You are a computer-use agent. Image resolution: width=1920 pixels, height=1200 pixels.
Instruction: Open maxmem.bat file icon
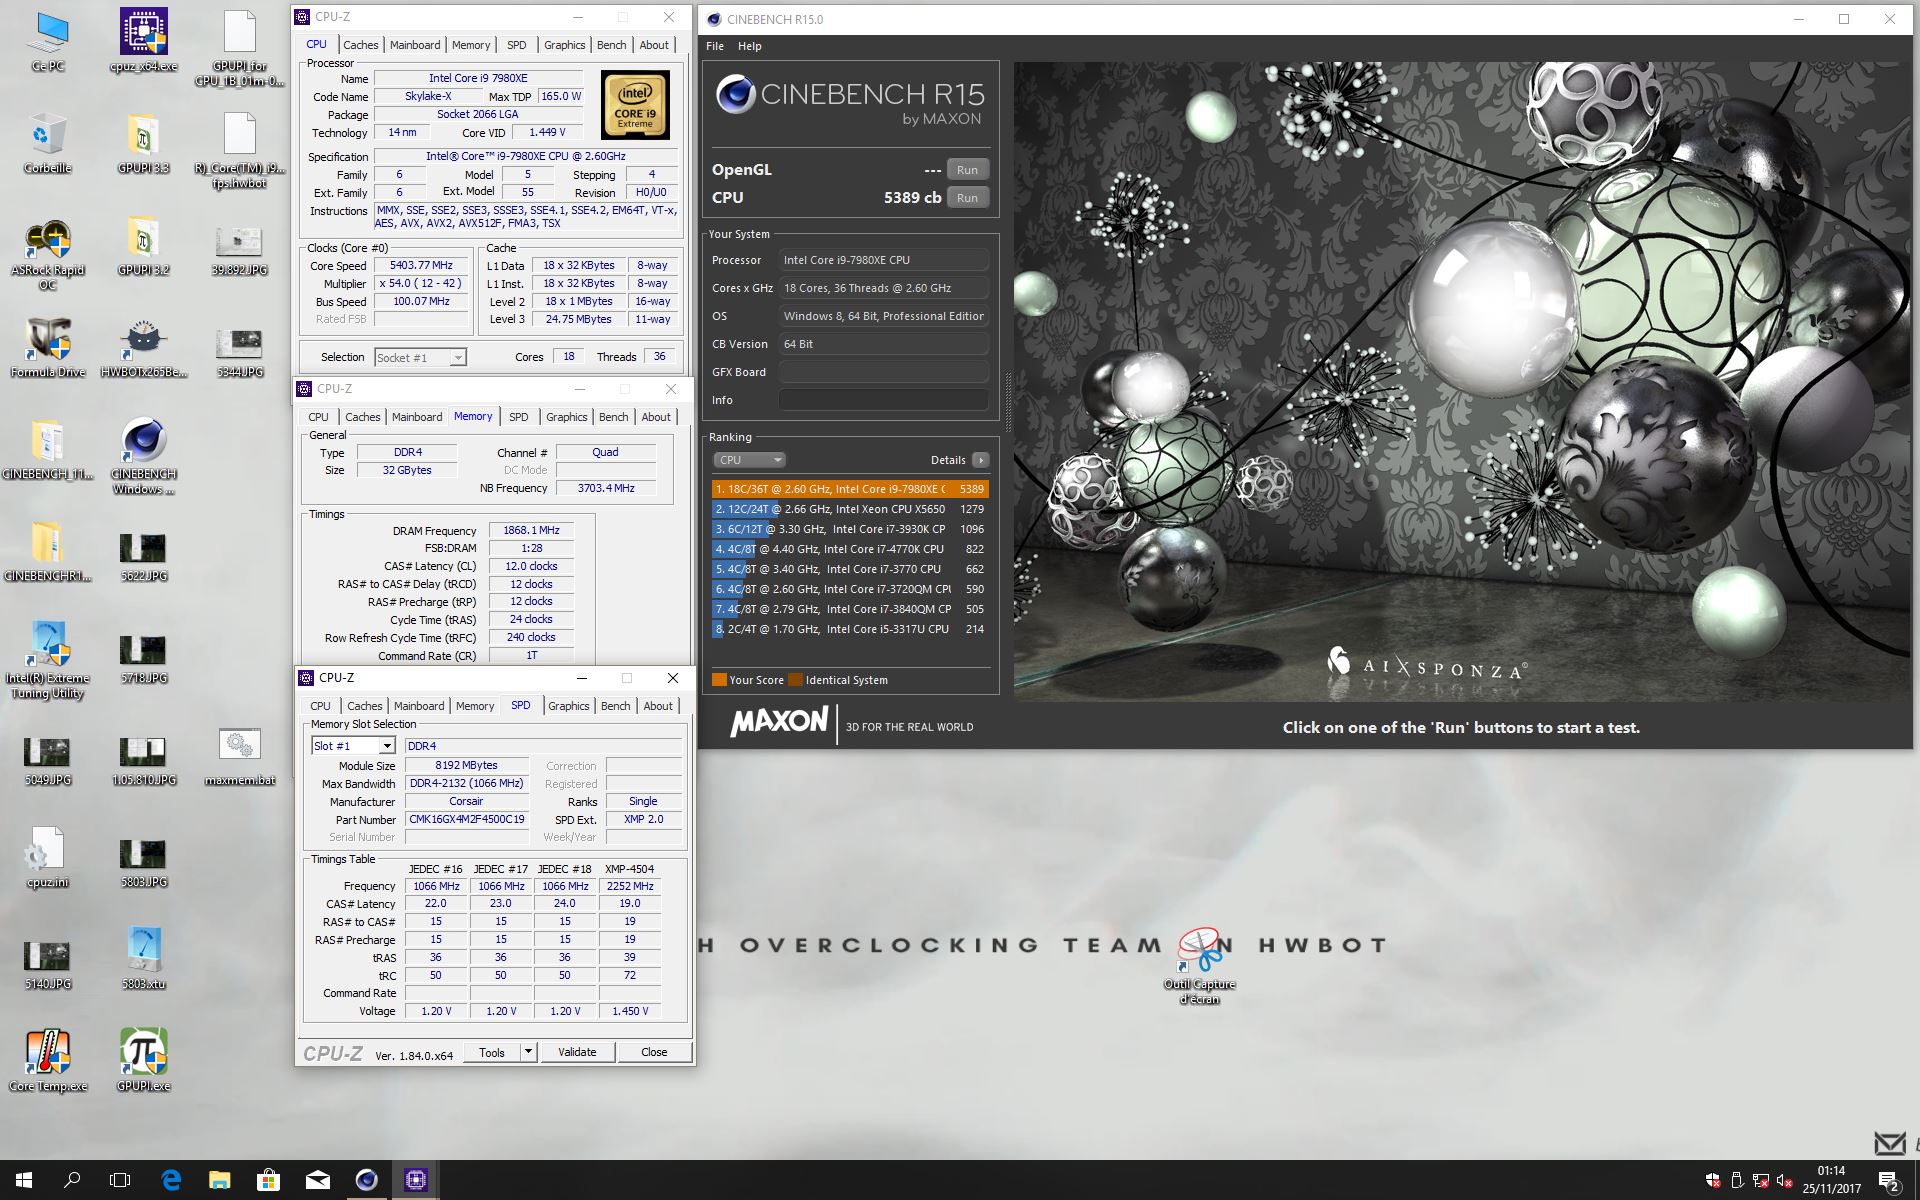(x=240, y=756)
